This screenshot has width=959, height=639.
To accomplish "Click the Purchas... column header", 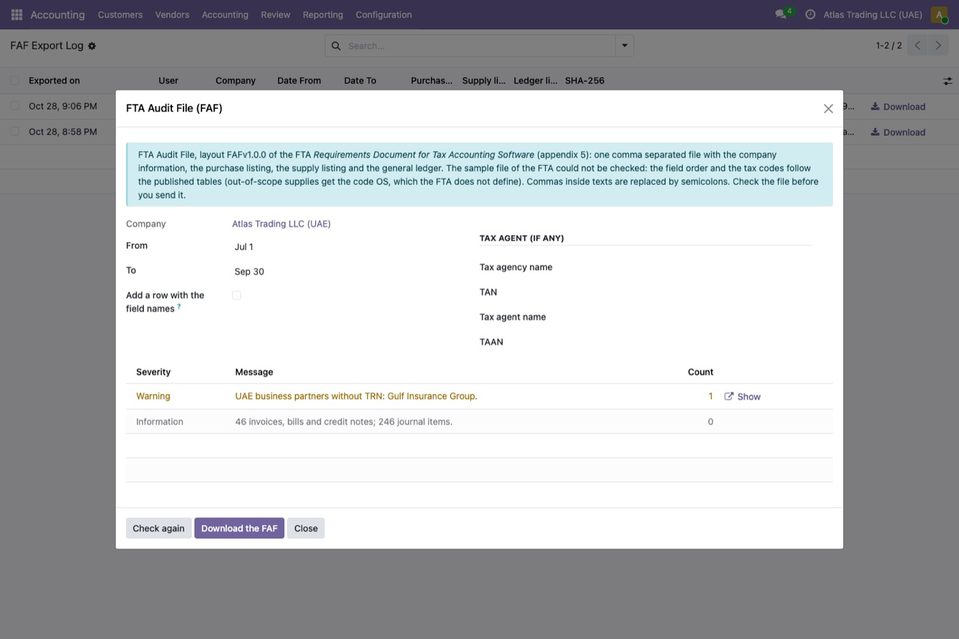I will (432, 81).
